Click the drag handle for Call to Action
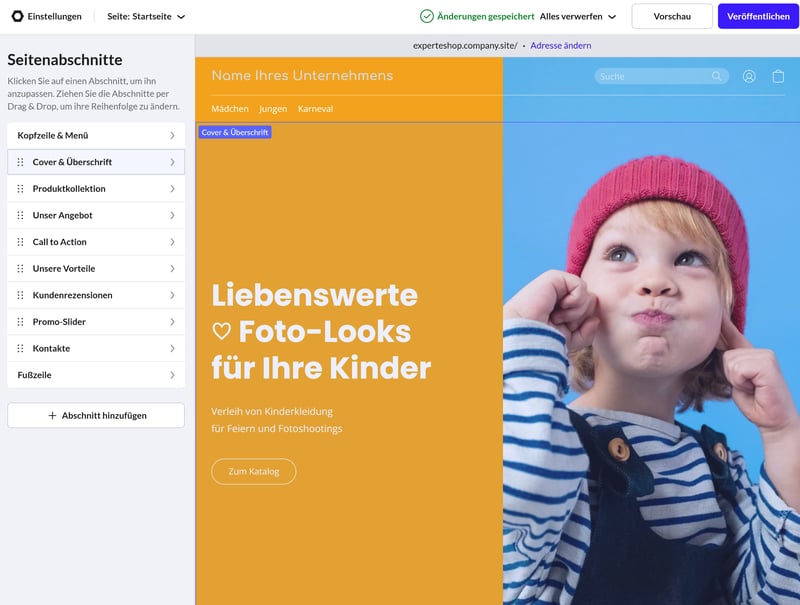800x605 pixels. [20, 242]
